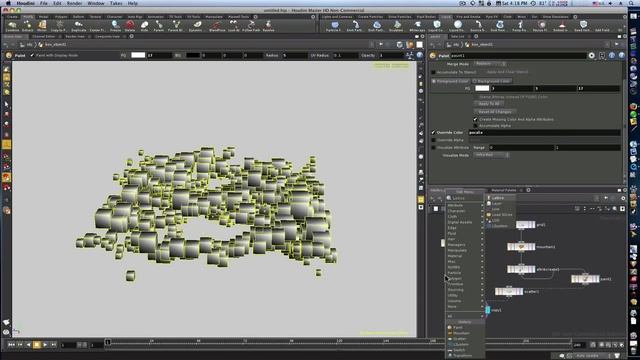Open the Merge Mode dropdown
Viewport: 640px width, 360px height.
(489, 64)
